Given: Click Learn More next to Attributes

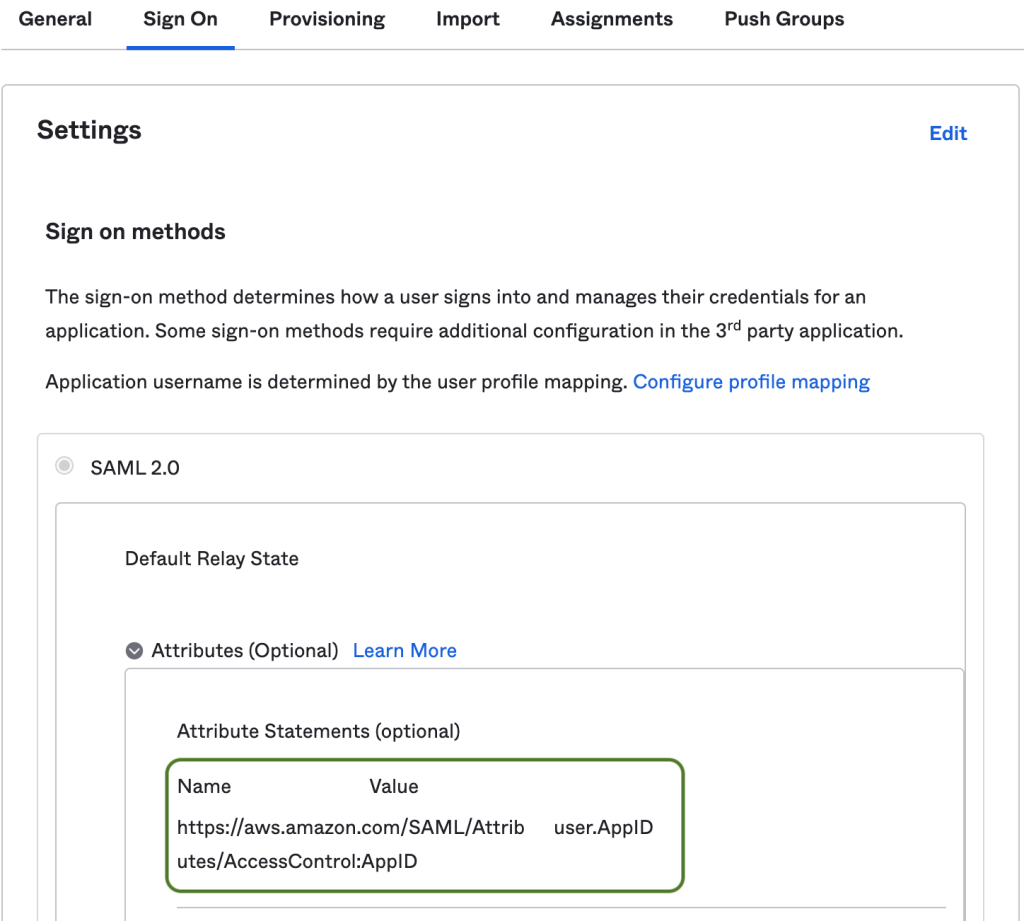Looking at the screenshot, I should [404, 650].
